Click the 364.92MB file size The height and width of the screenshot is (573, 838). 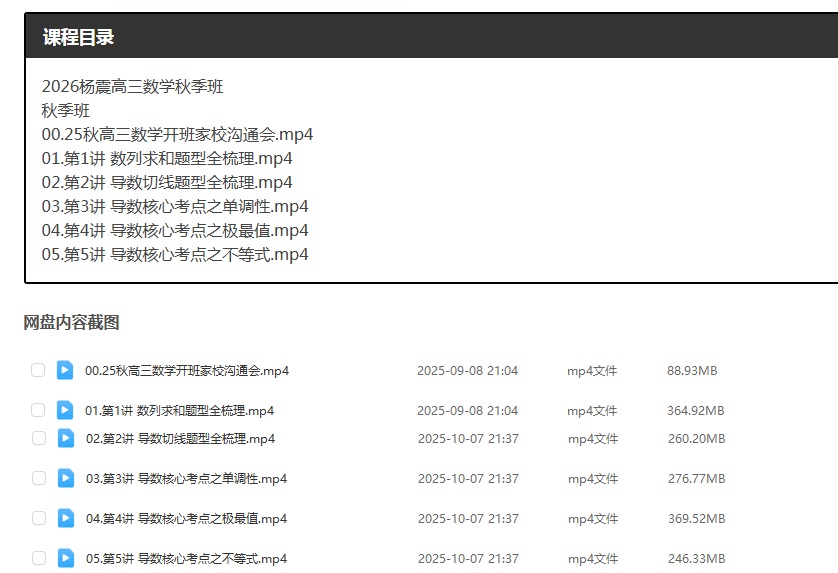(x=696, y=411)
